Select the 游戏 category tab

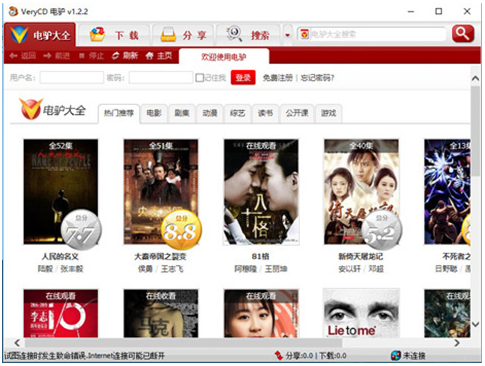pyautogui.click(x=328, y=113)
